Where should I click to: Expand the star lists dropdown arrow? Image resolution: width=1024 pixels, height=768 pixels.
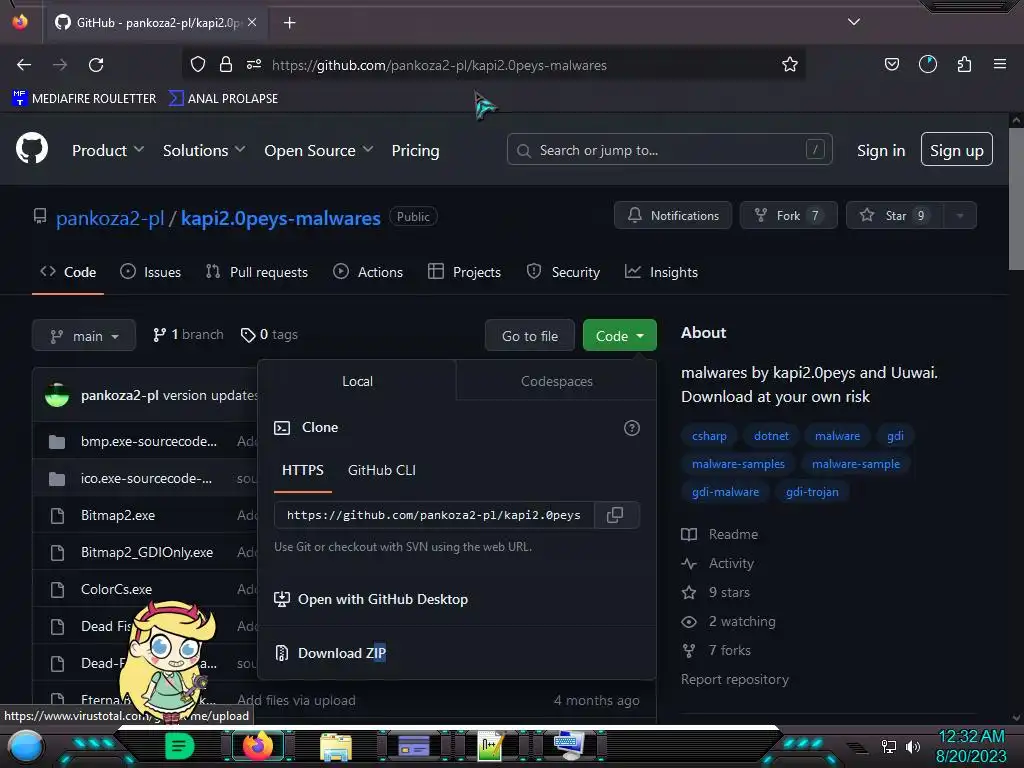point(960,216)
